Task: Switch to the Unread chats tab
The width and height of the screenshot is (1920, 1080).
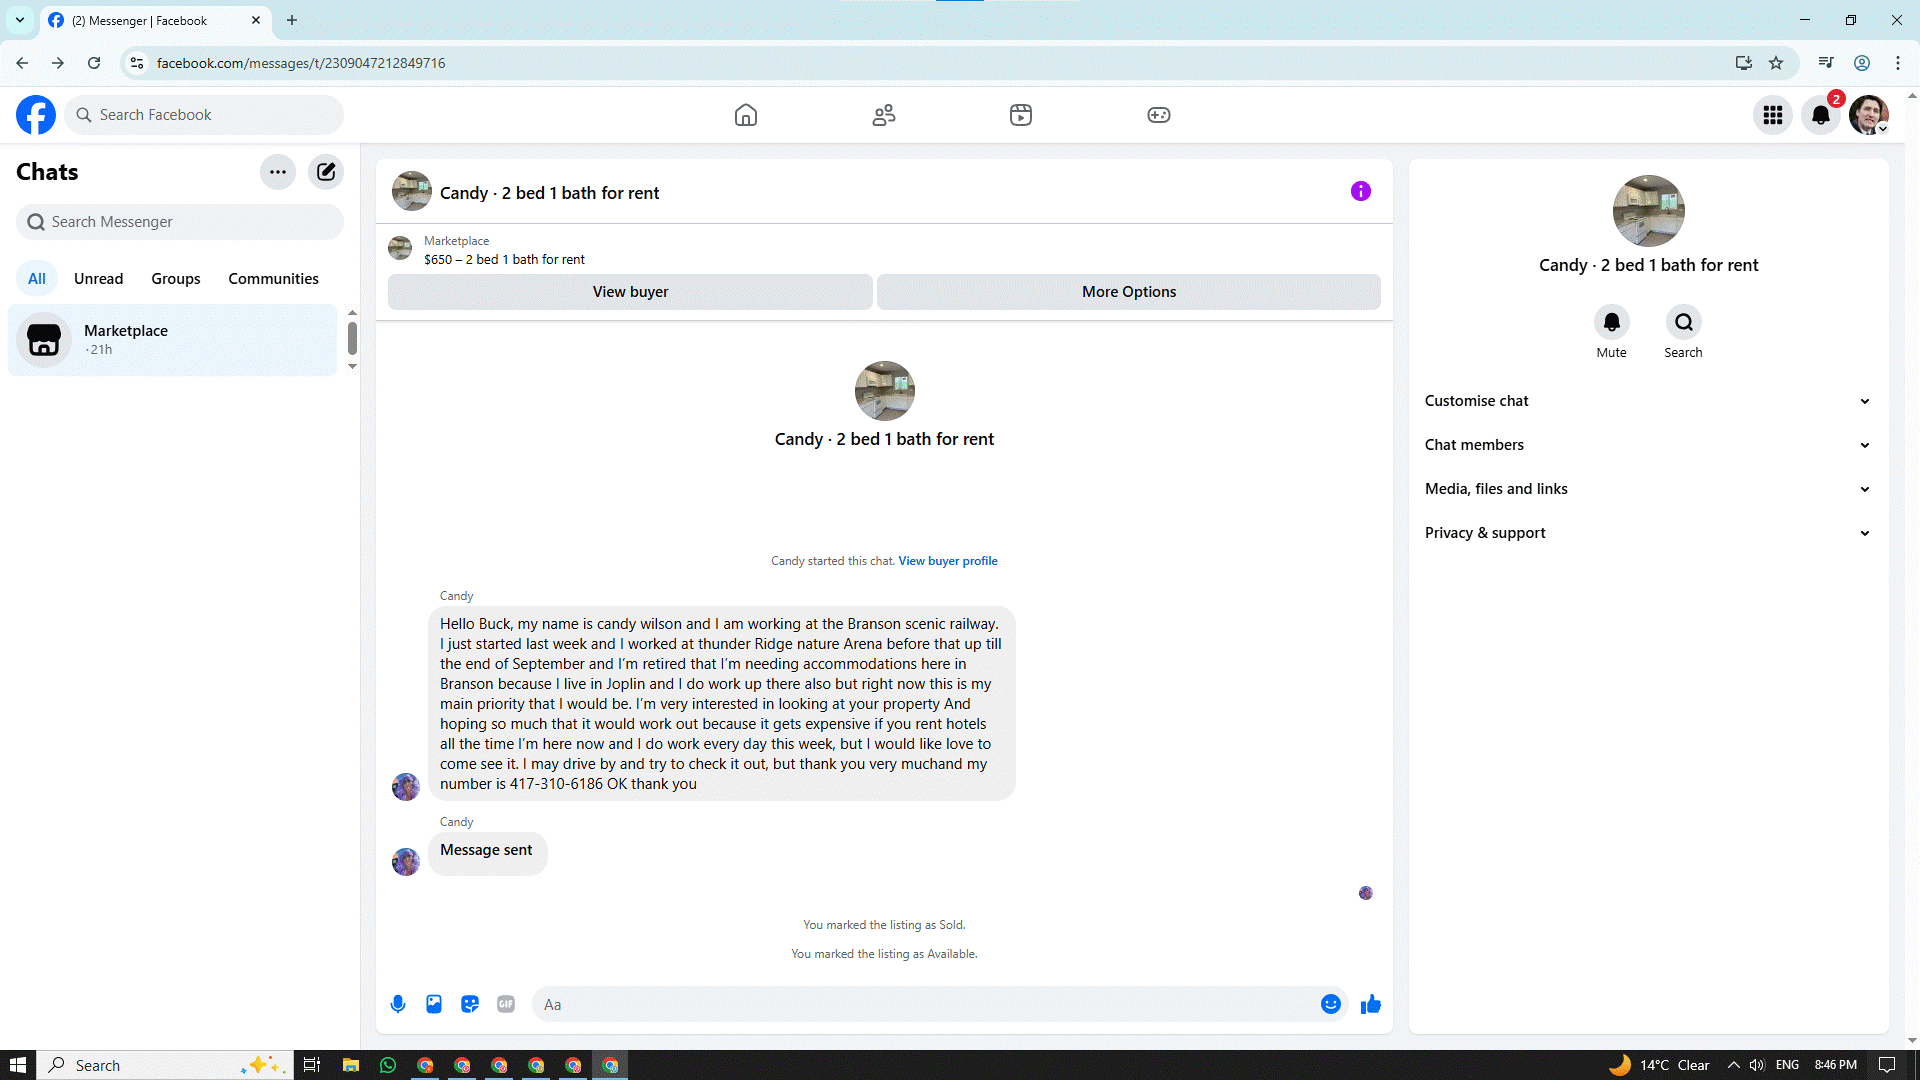Action: coord(98,279)
